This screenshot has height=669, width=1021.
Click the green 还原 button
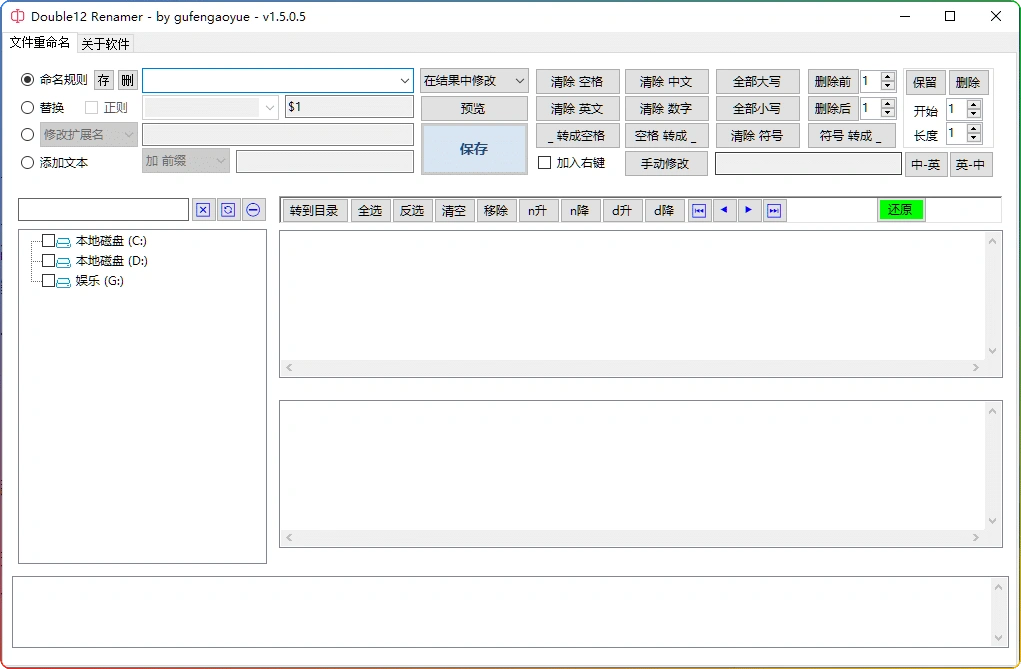(899, 210)
